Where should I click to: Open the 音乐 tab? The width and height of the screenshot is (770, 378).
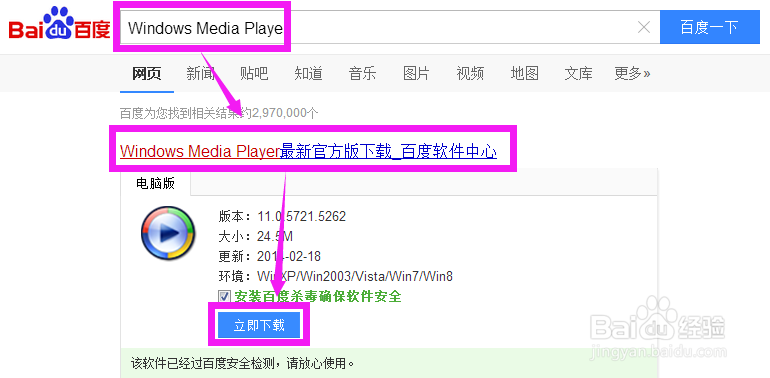click(x=362, y=74)
